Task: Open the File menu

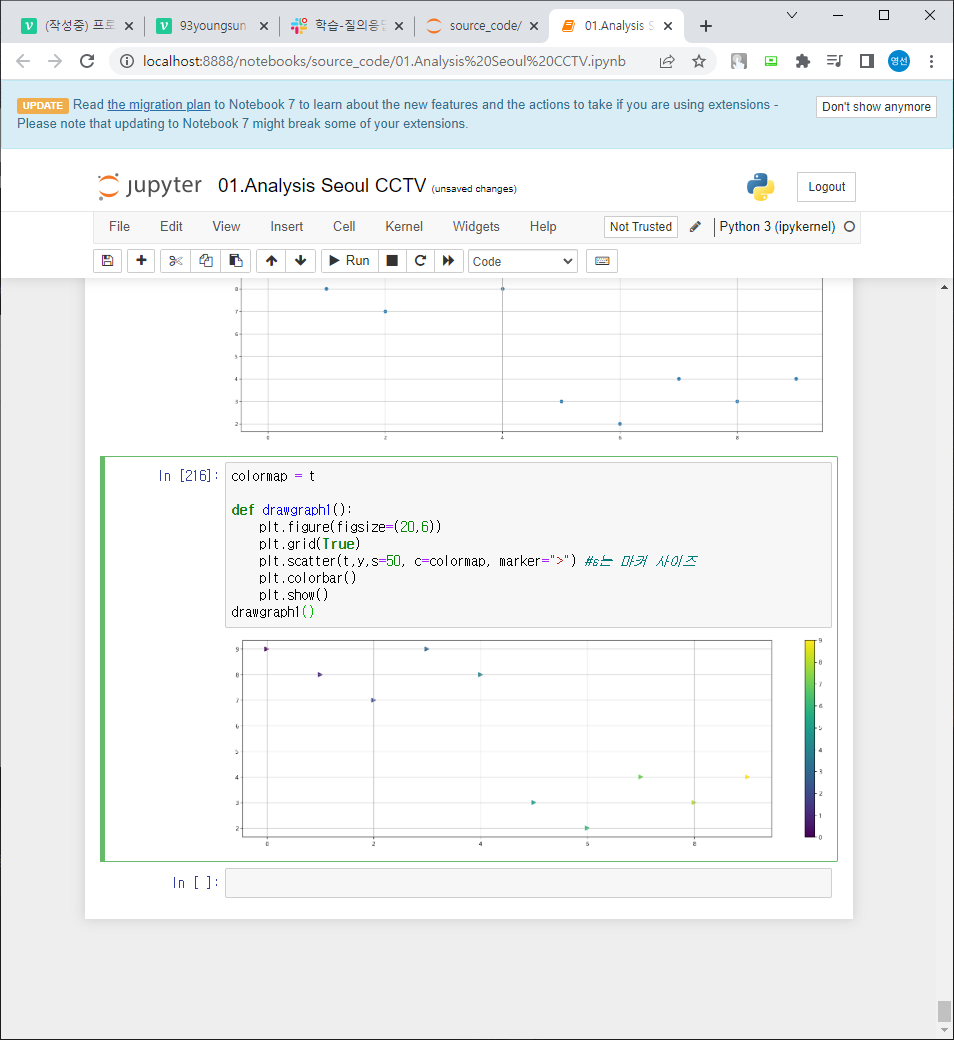Action: (119, 227)
